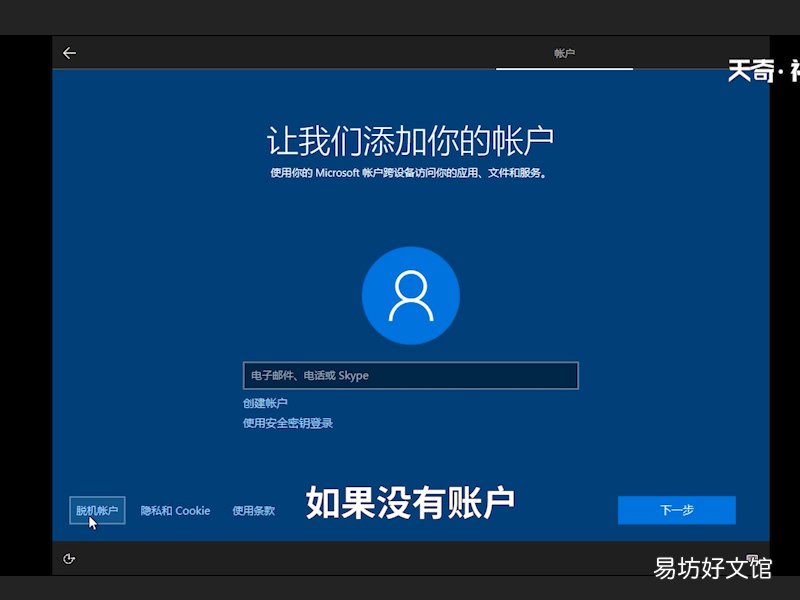
Task: View the 使用条款 link
Action: coord(254,510)
